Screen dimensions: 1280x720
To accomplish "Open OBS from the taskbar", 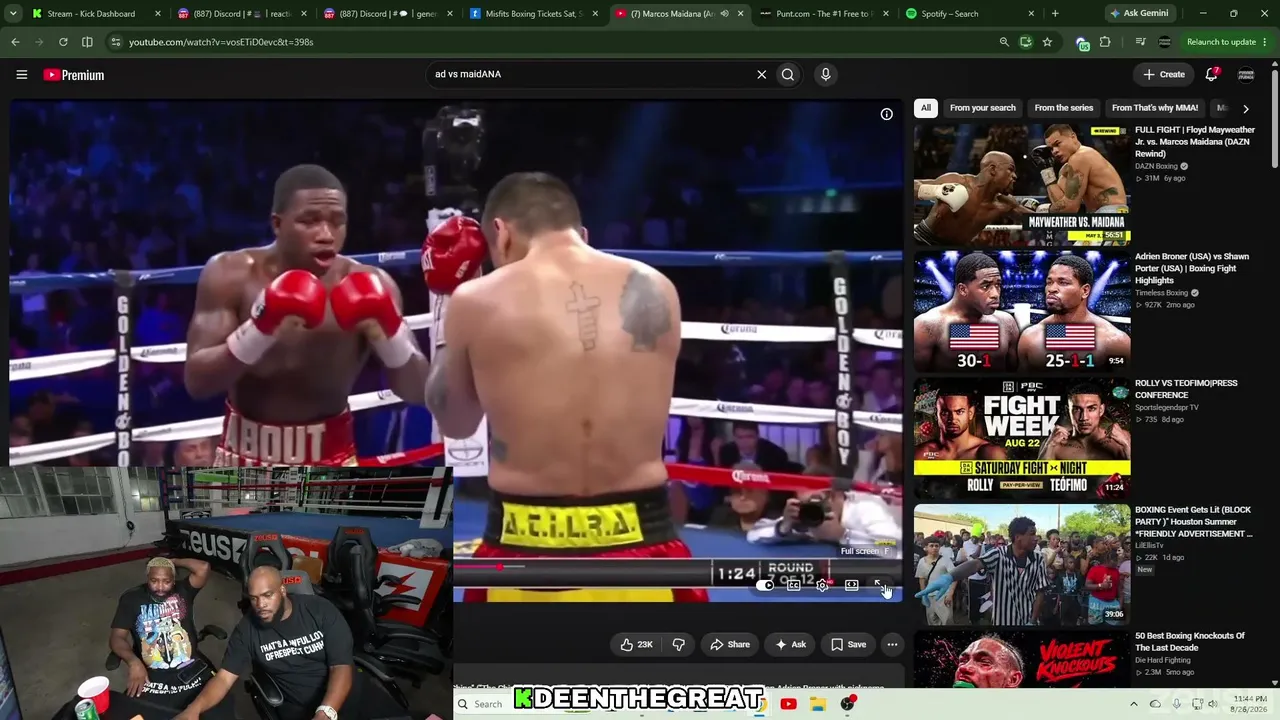I will pos(848,704).
